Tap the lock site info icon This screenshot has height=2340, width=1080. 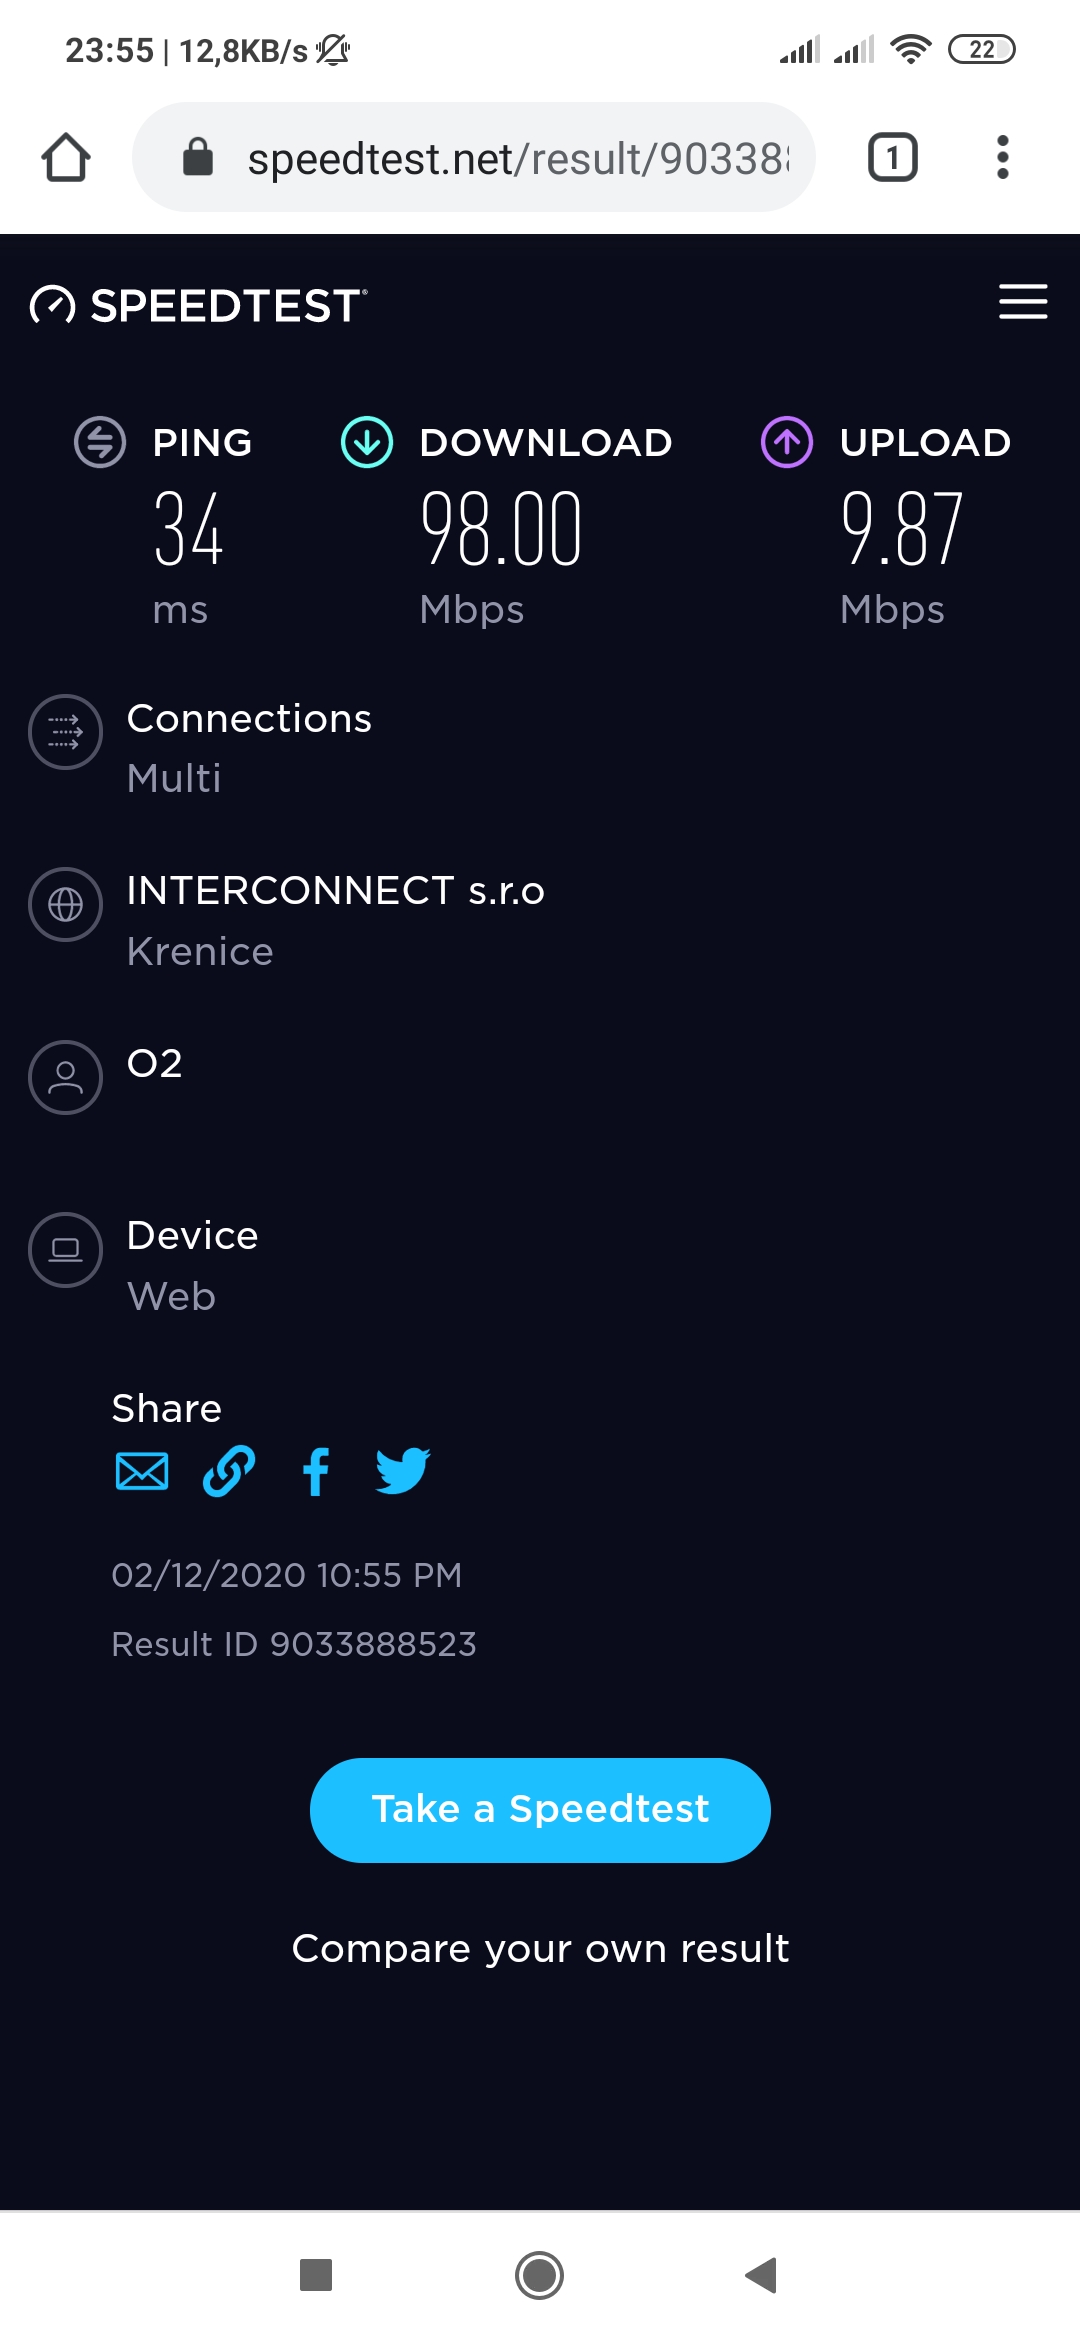click(198, 158)
